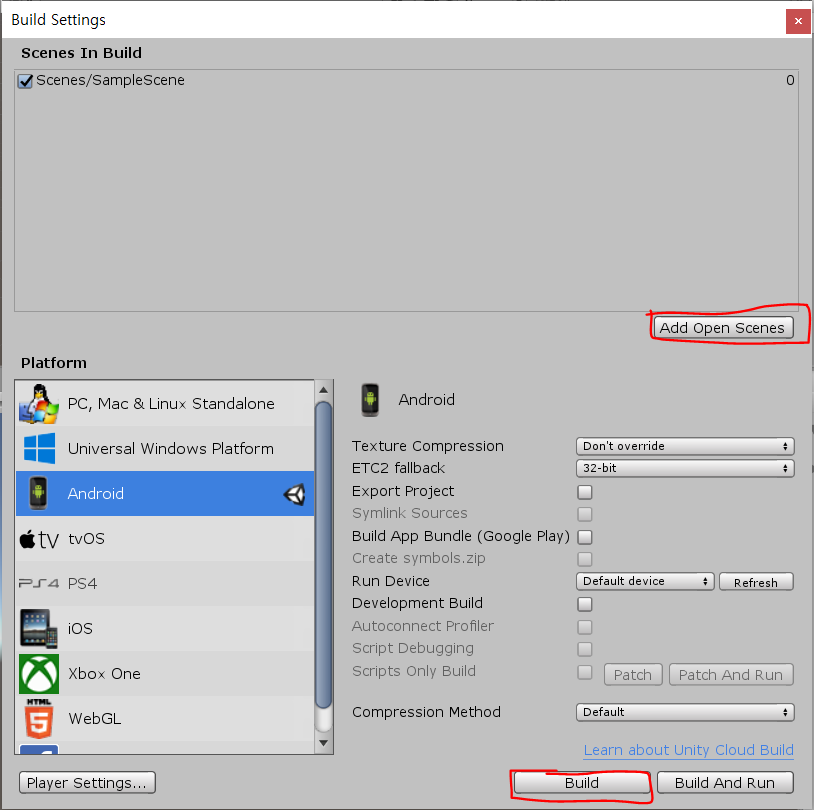
Task: Close the Build Settings window
Action: tap(798, 21)
